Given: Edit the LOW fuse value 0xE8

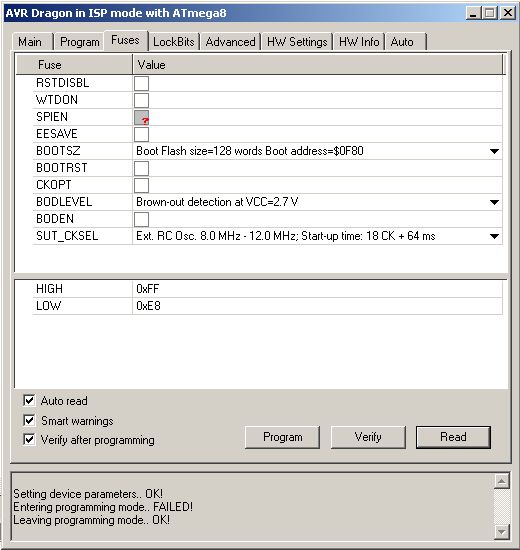Looking at the screenshot, I should (317, 306).
